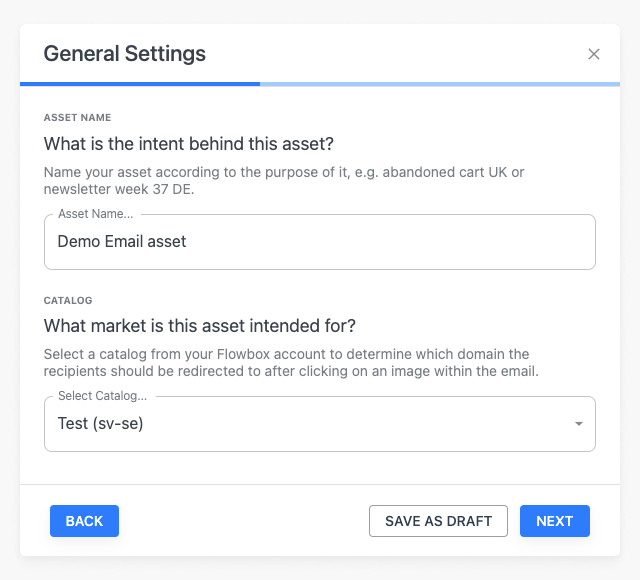Click the light blue remaining progress segment
This screenshot has width=640, height=580.
(x=440, y=84)
